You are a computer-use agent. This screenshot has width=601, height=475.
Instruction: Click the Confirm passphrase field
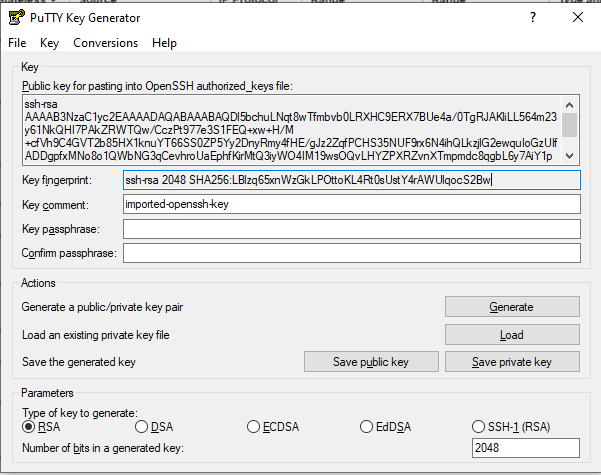click(351, 253)
